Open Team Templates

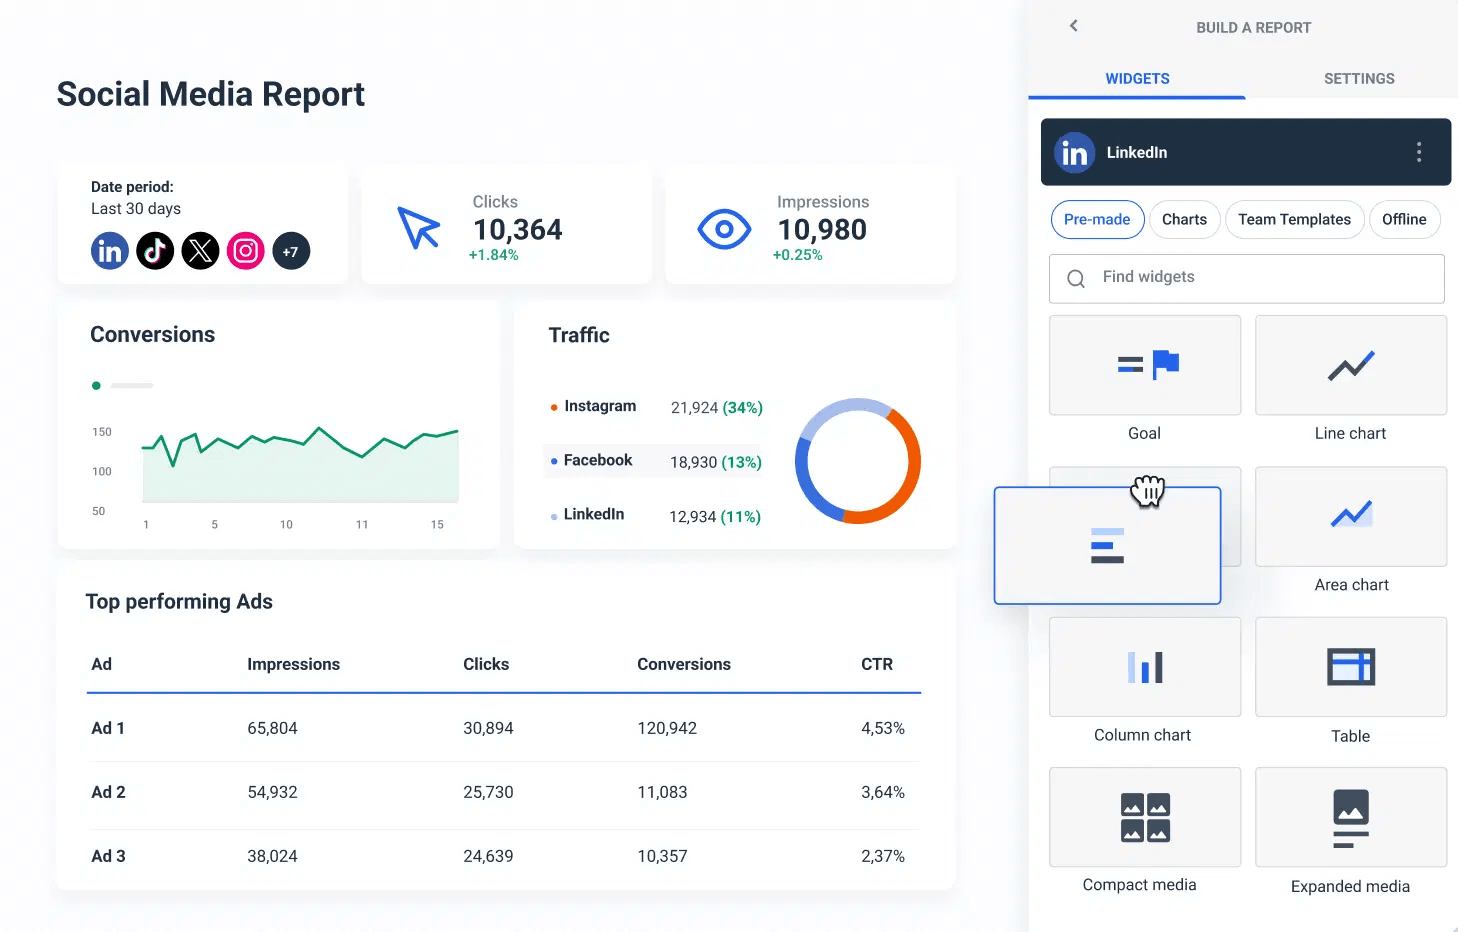pos(1294,219)
